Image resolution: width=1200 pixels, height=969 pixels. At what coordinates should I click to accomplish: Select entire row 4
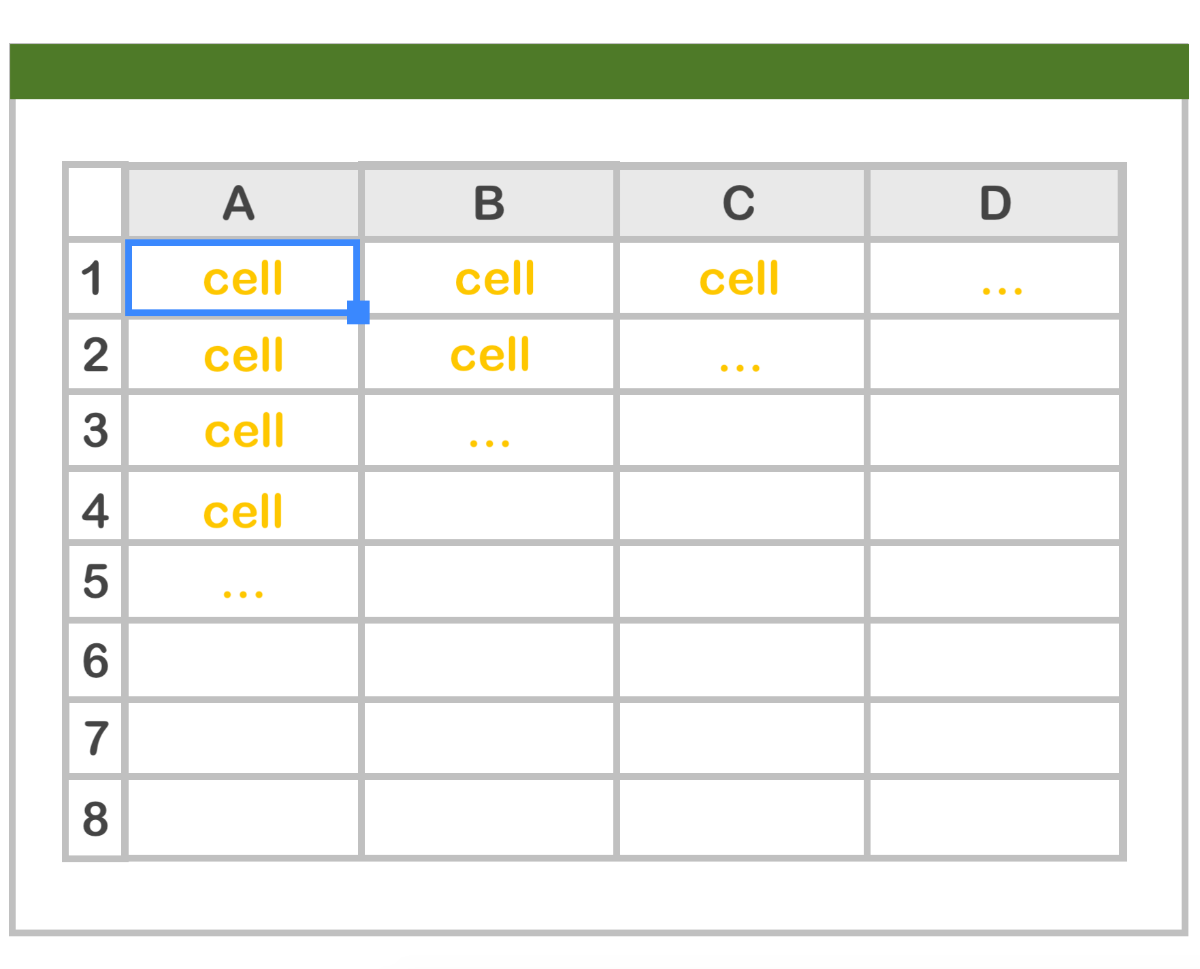(x=94, y=510)
